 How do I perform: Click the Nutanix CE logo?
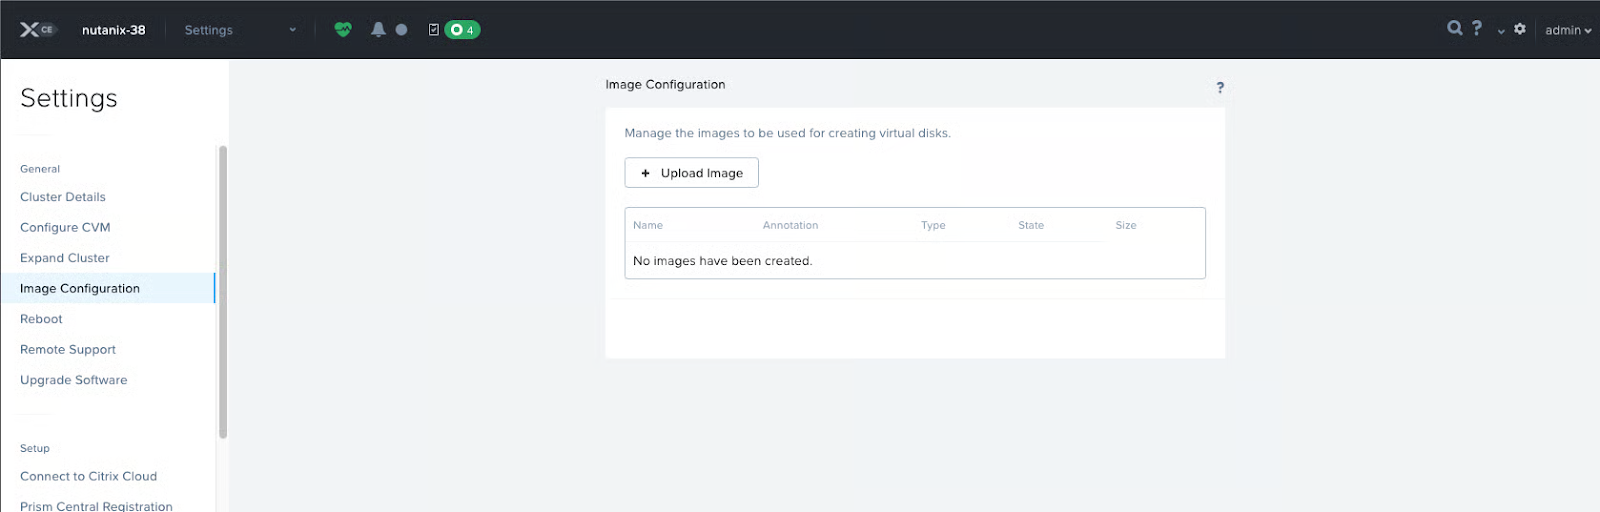(37, 30)
